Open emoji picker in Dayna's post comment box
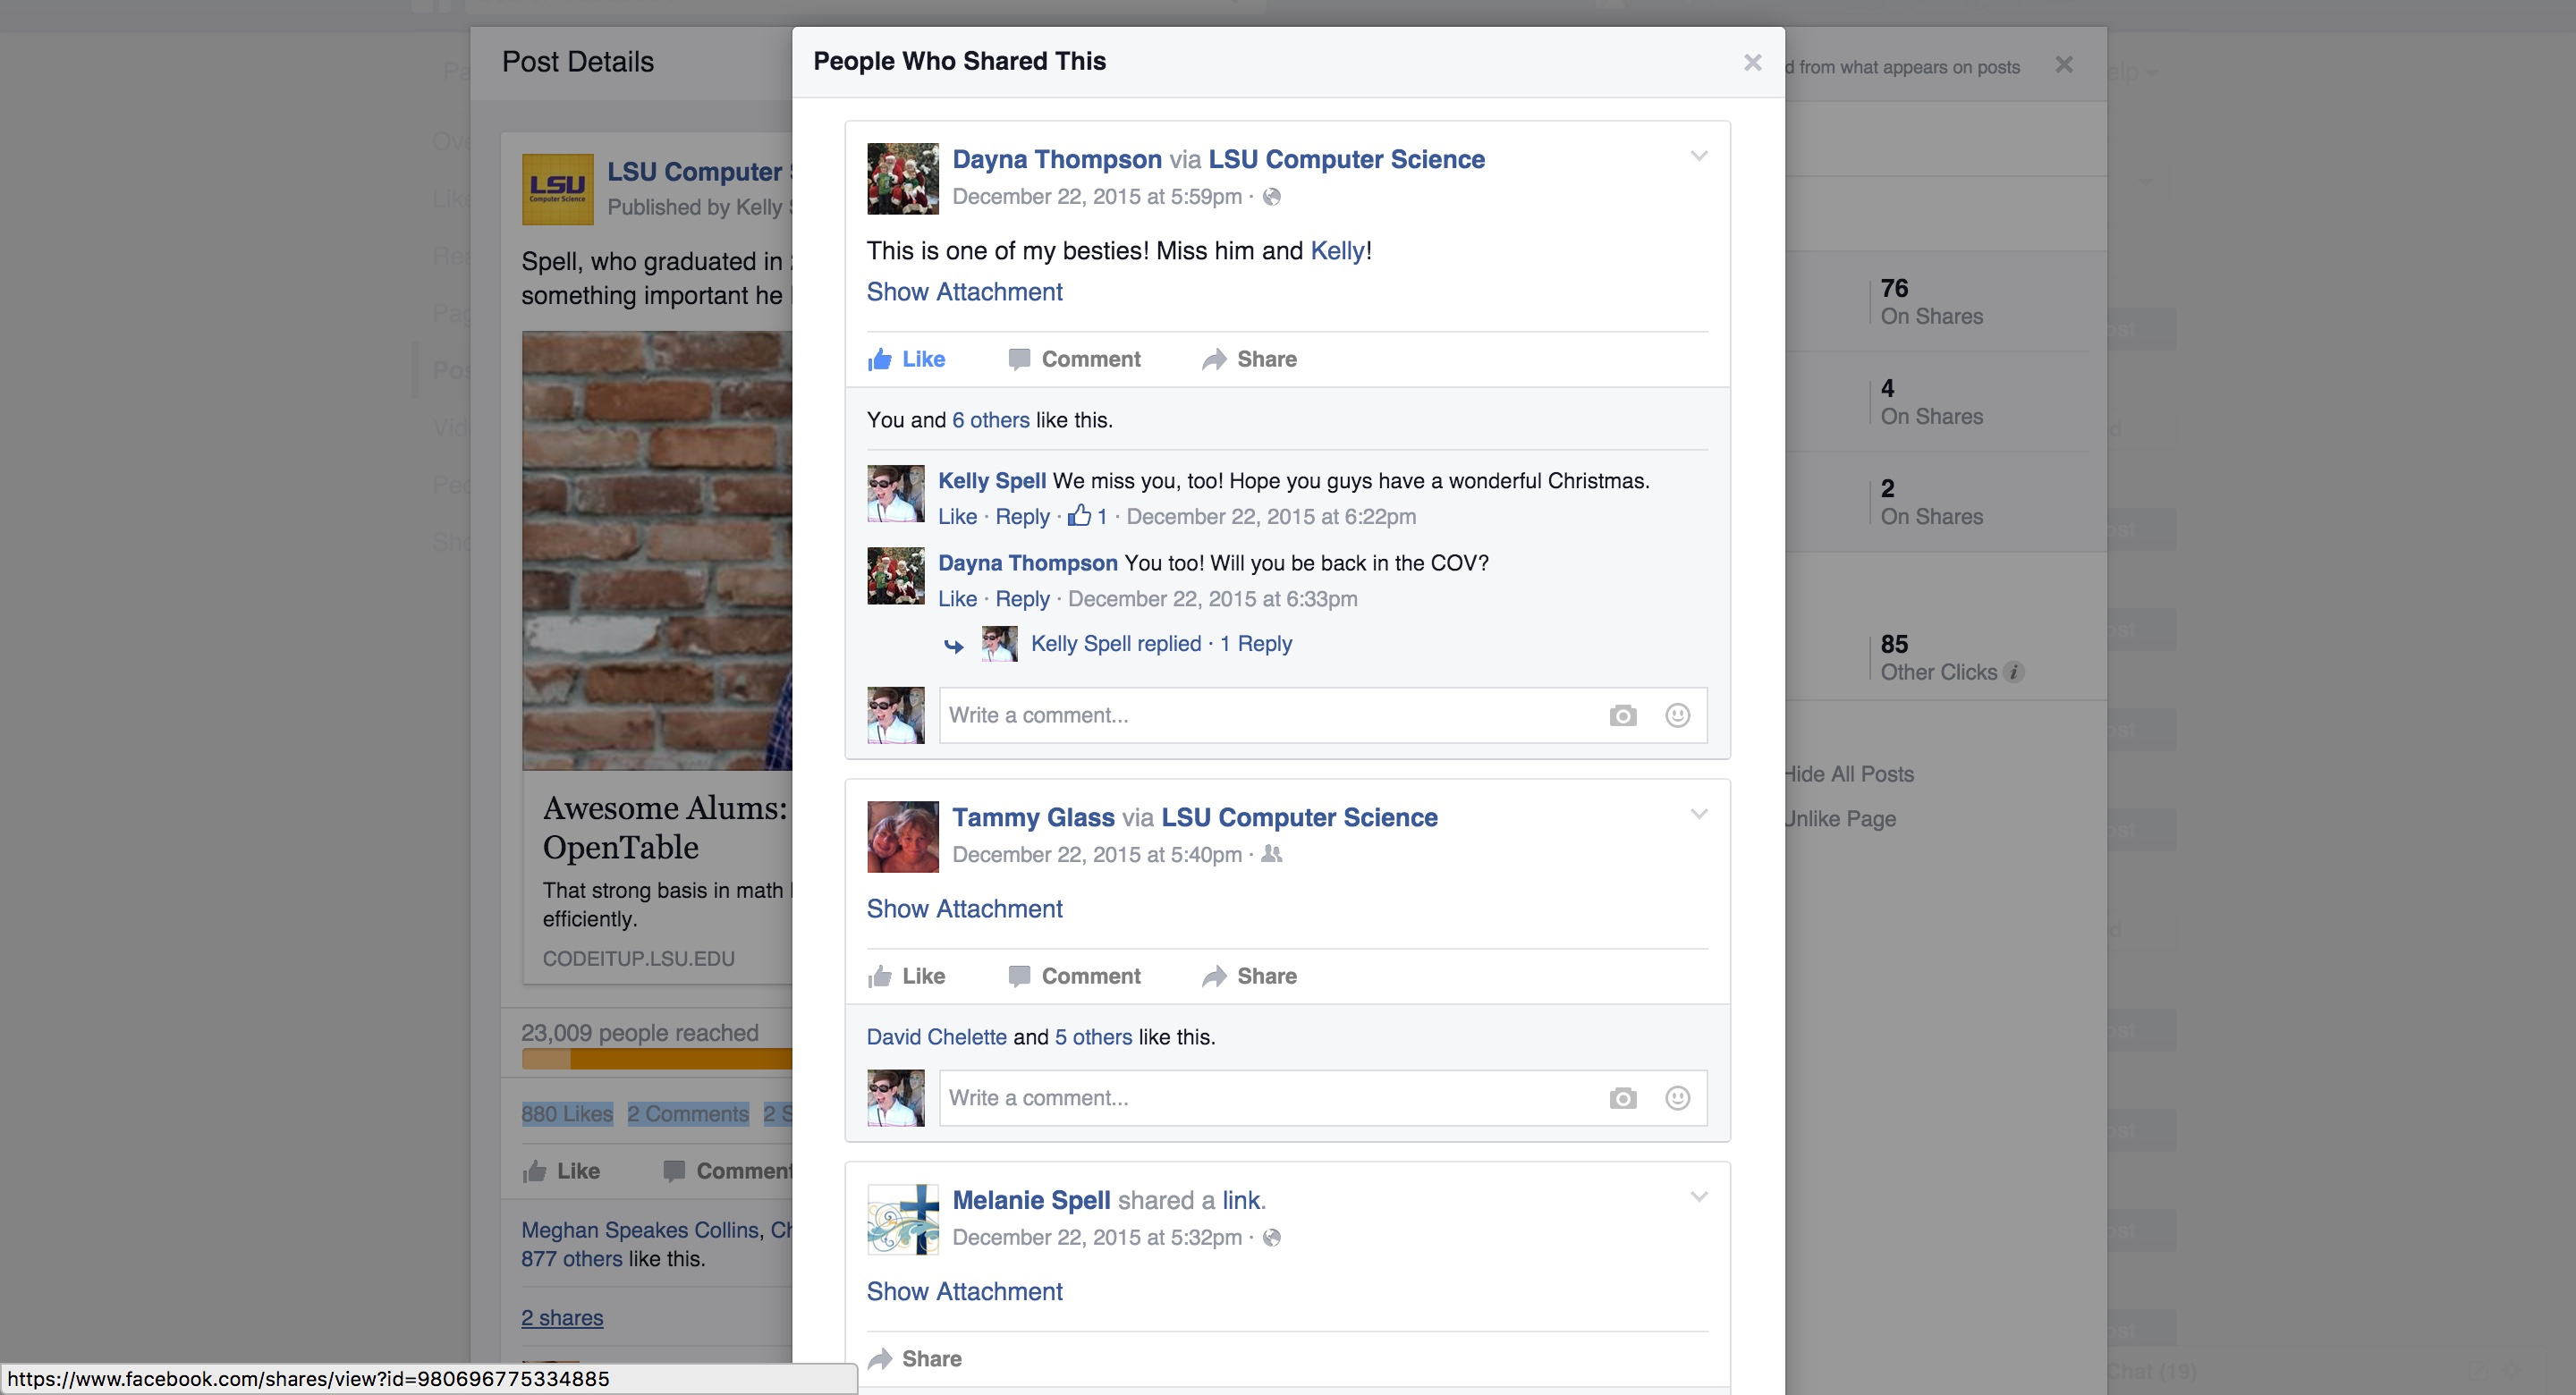 (x=1677, y=715)
